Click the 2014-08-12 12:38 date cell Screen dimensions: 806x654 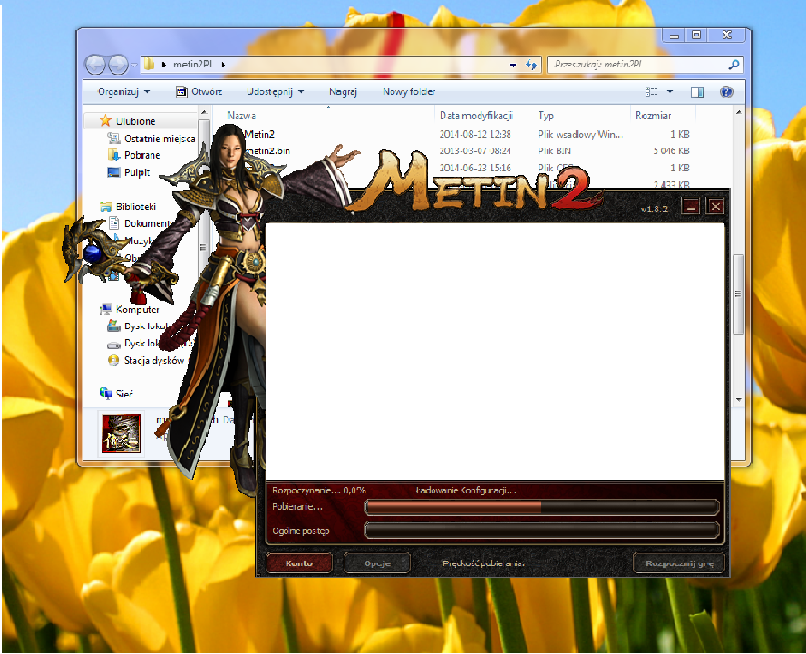475,134
